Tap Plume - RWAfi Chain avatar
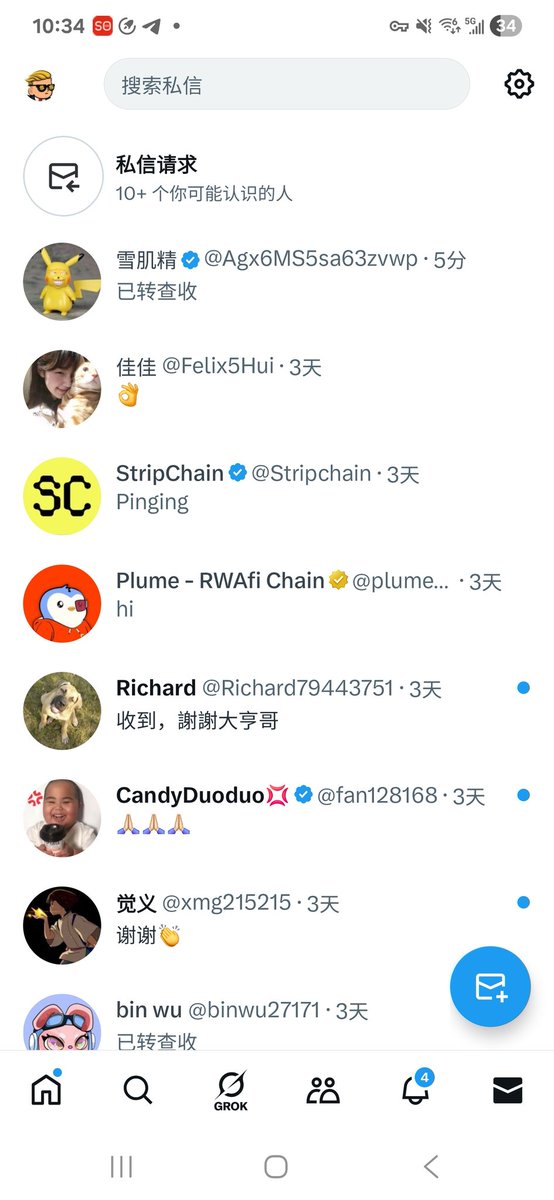The image size is (554, 1200). pos(63,604)
